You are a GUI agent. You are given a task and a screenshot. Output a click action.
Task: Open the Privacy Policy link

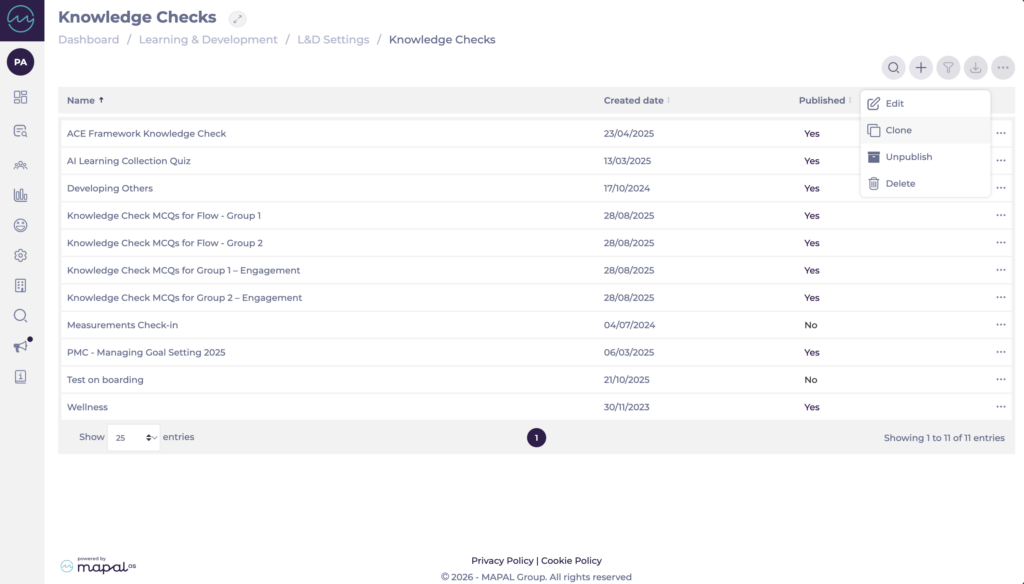pos(503,561)
